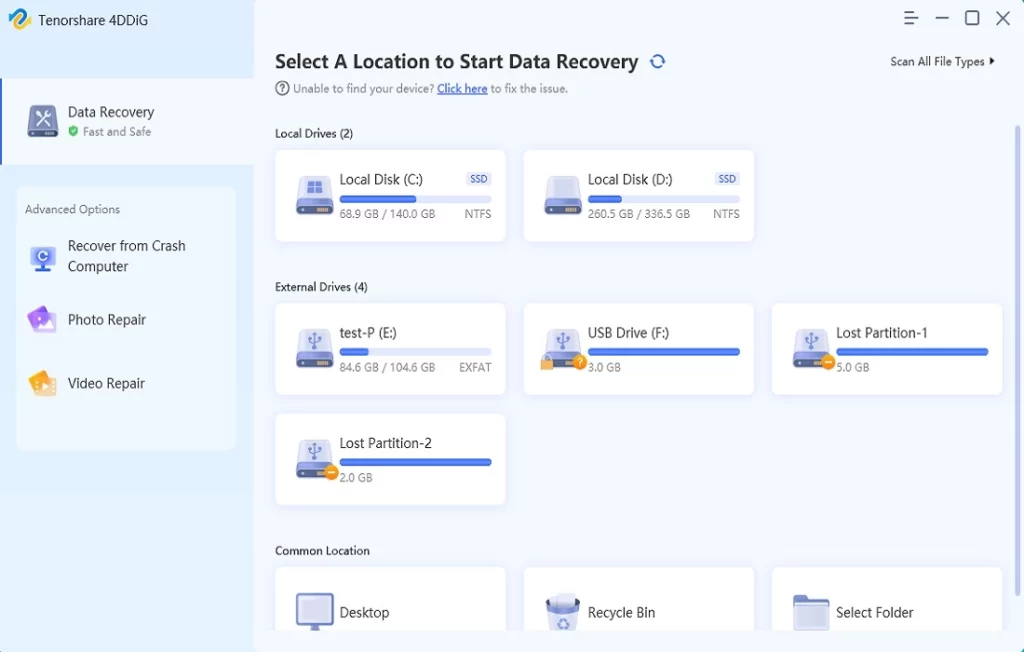This screenshot has width=1024, height=652.
Task: Click NTFS label on Local Disk (D:)
Action: (x=726, y=214)
